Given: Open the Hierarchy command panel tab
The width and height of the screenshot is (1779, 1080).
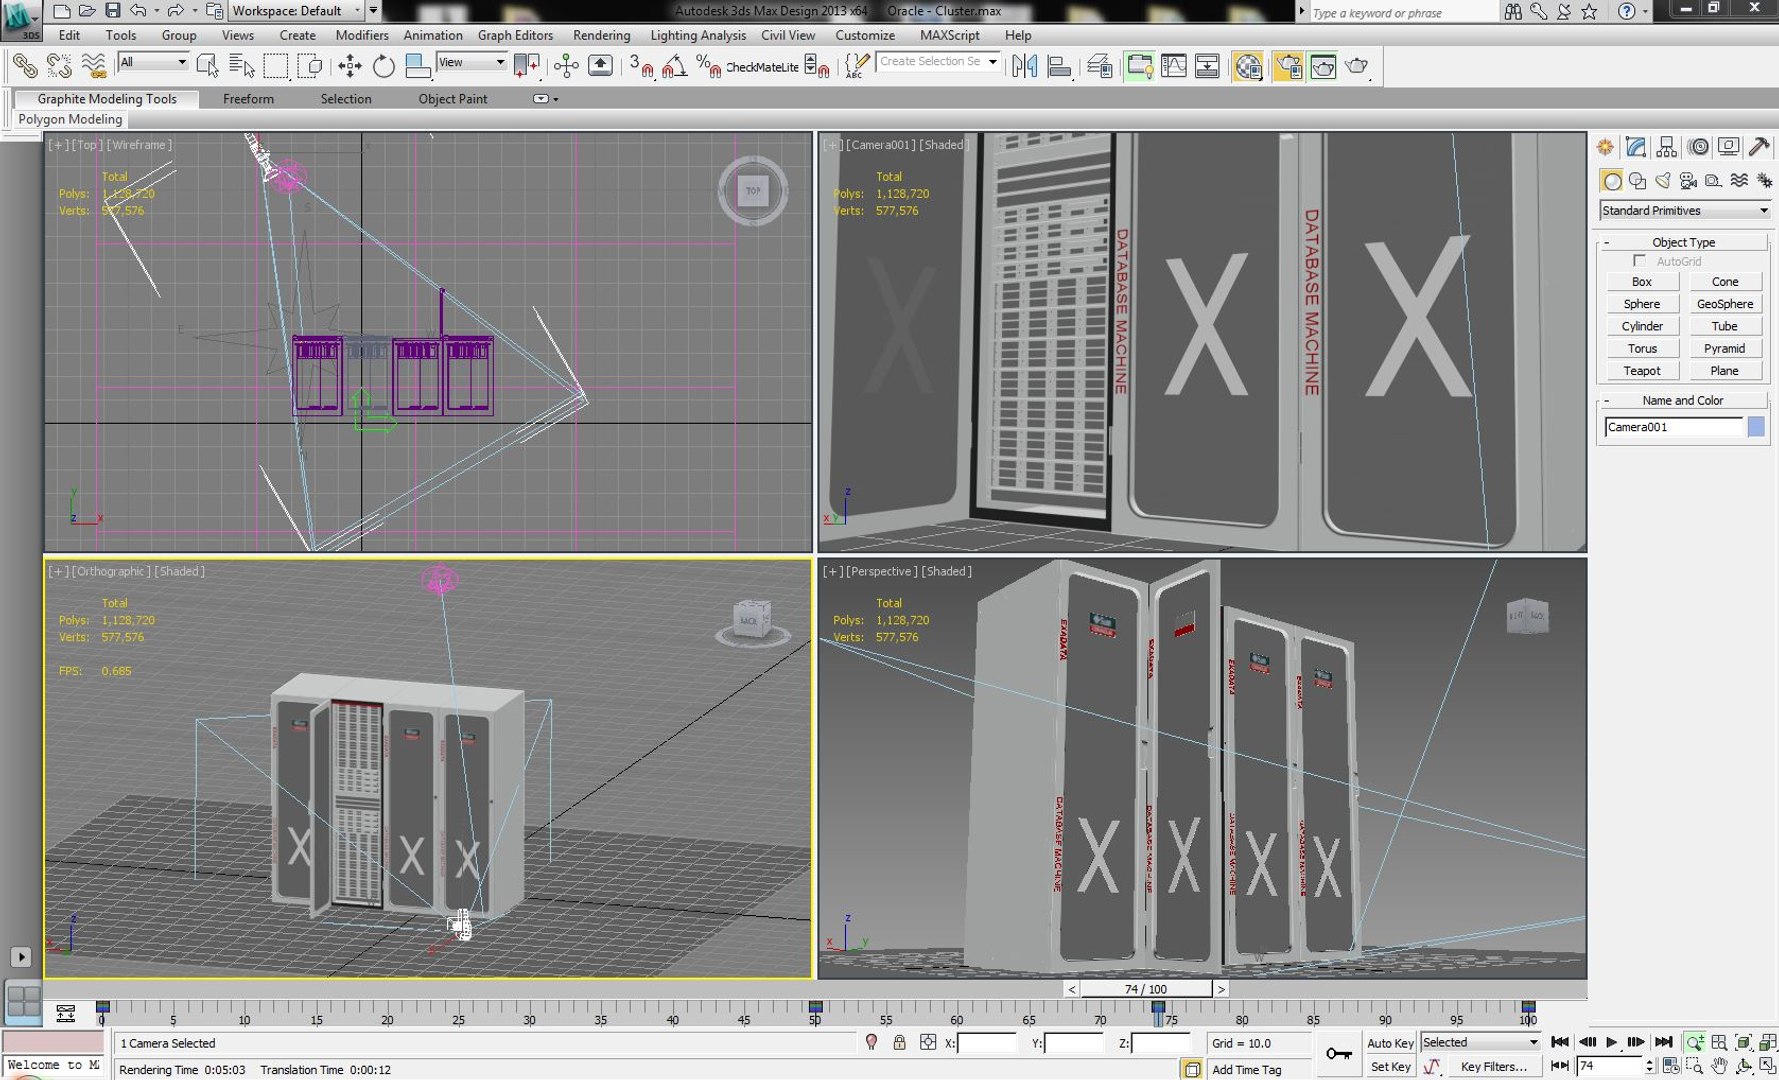Looking at the screenshot, I should point(1666,147).
